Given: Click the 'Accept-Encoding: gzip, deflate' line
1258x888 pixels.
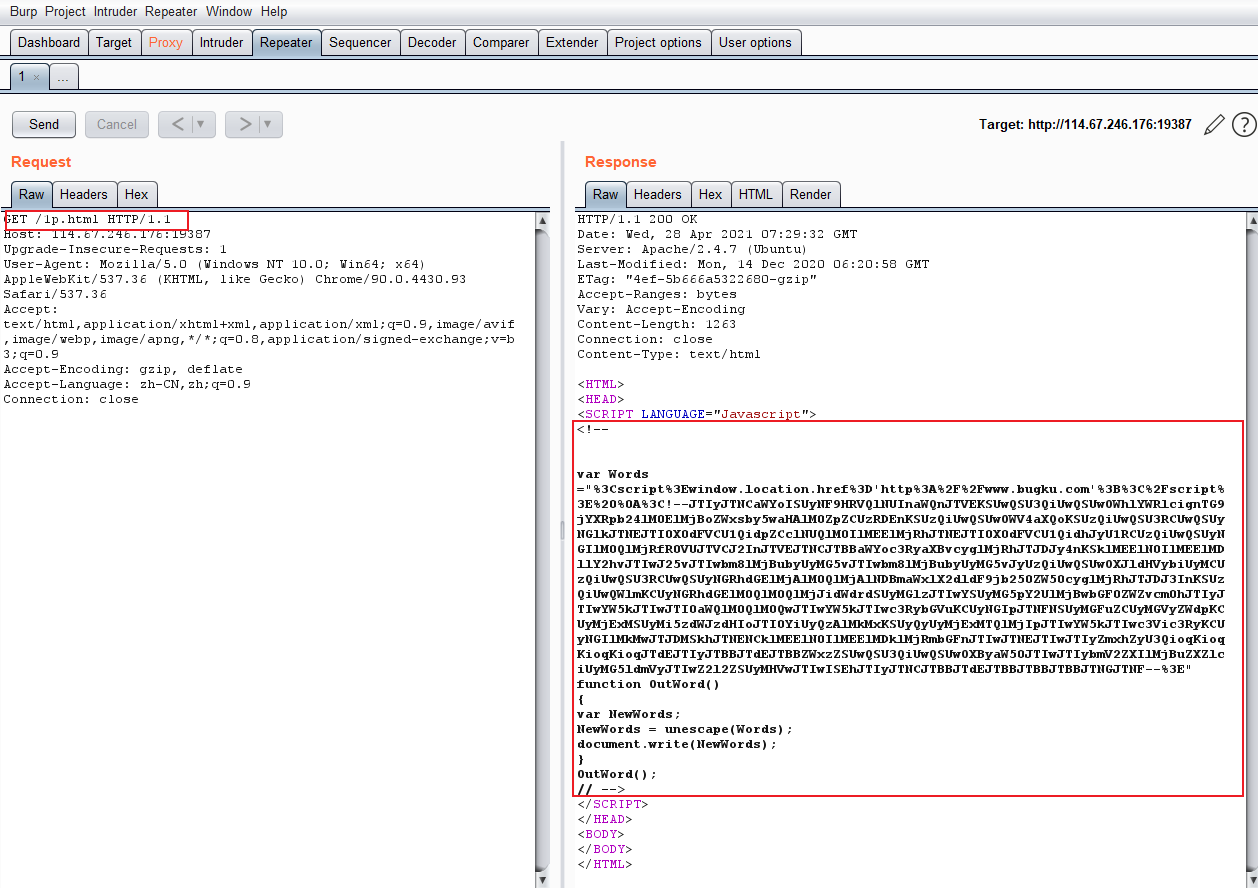Looking at the screenshot, I should tap(123, 369).
